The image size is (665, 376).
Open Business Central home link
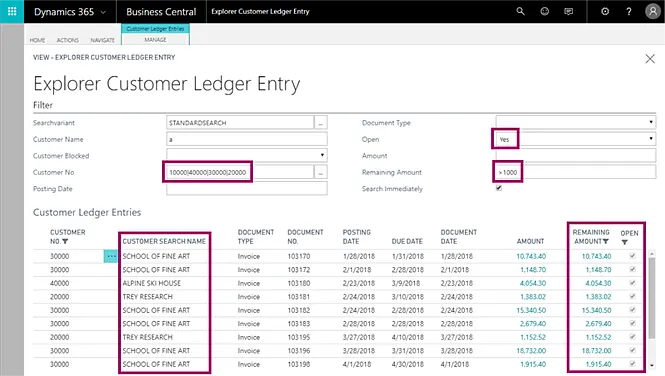(161, 12)
